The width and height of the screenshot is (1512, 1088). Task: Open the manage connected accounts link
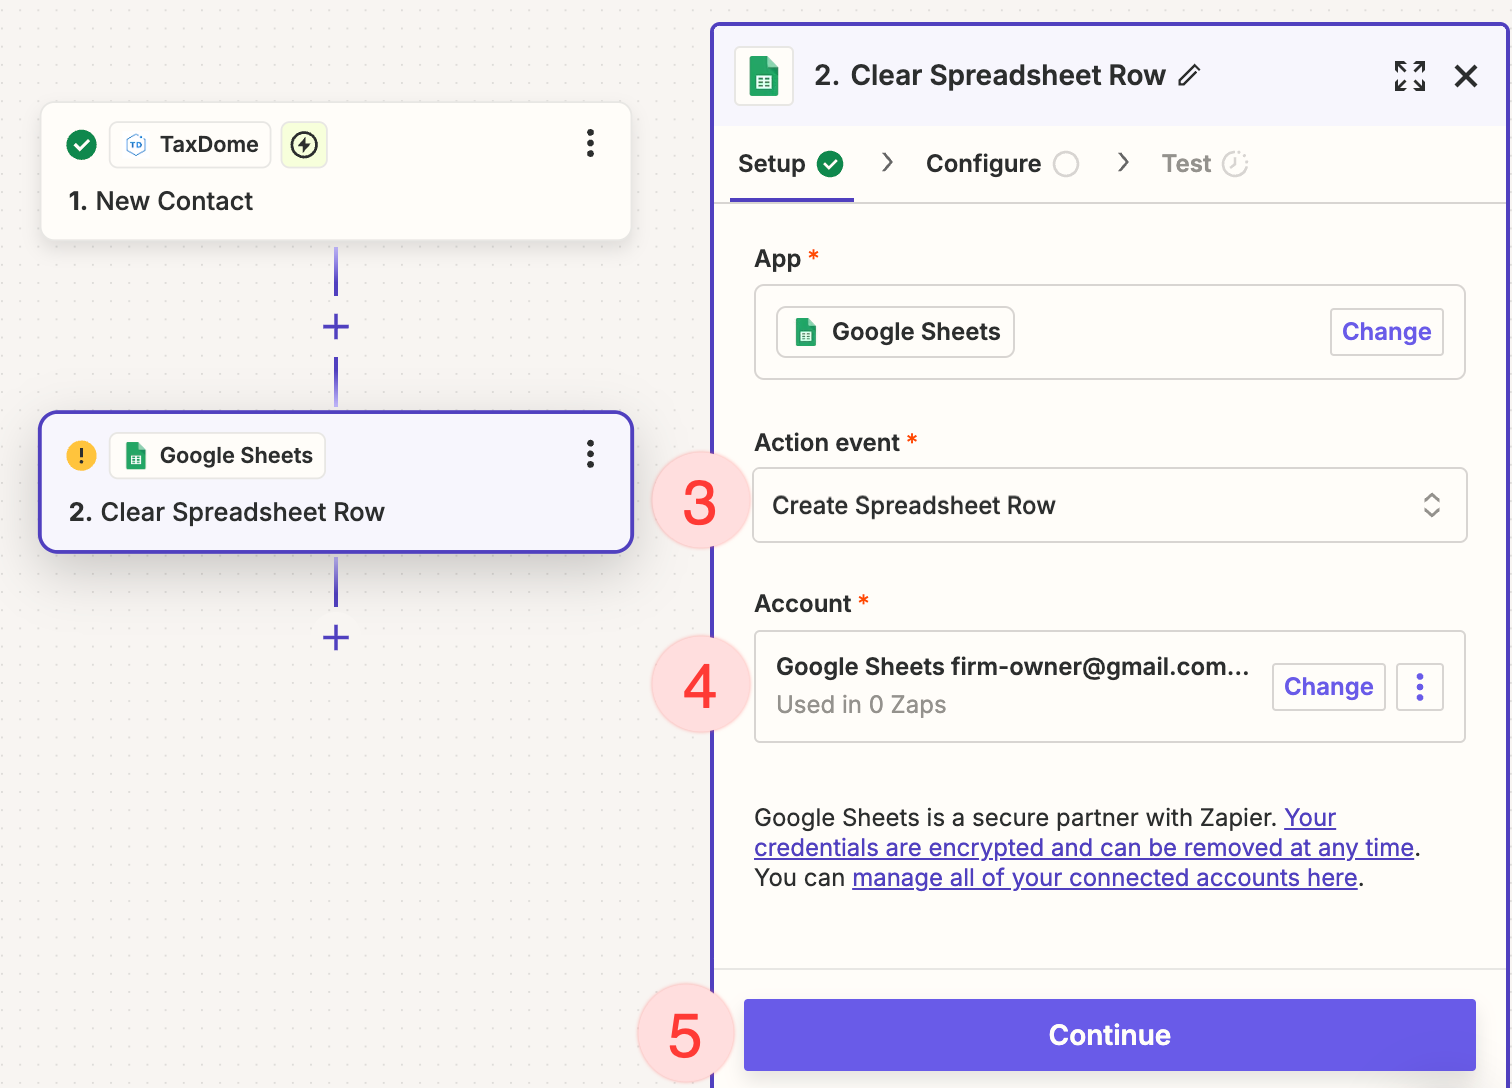click(x=1104, y=878)
